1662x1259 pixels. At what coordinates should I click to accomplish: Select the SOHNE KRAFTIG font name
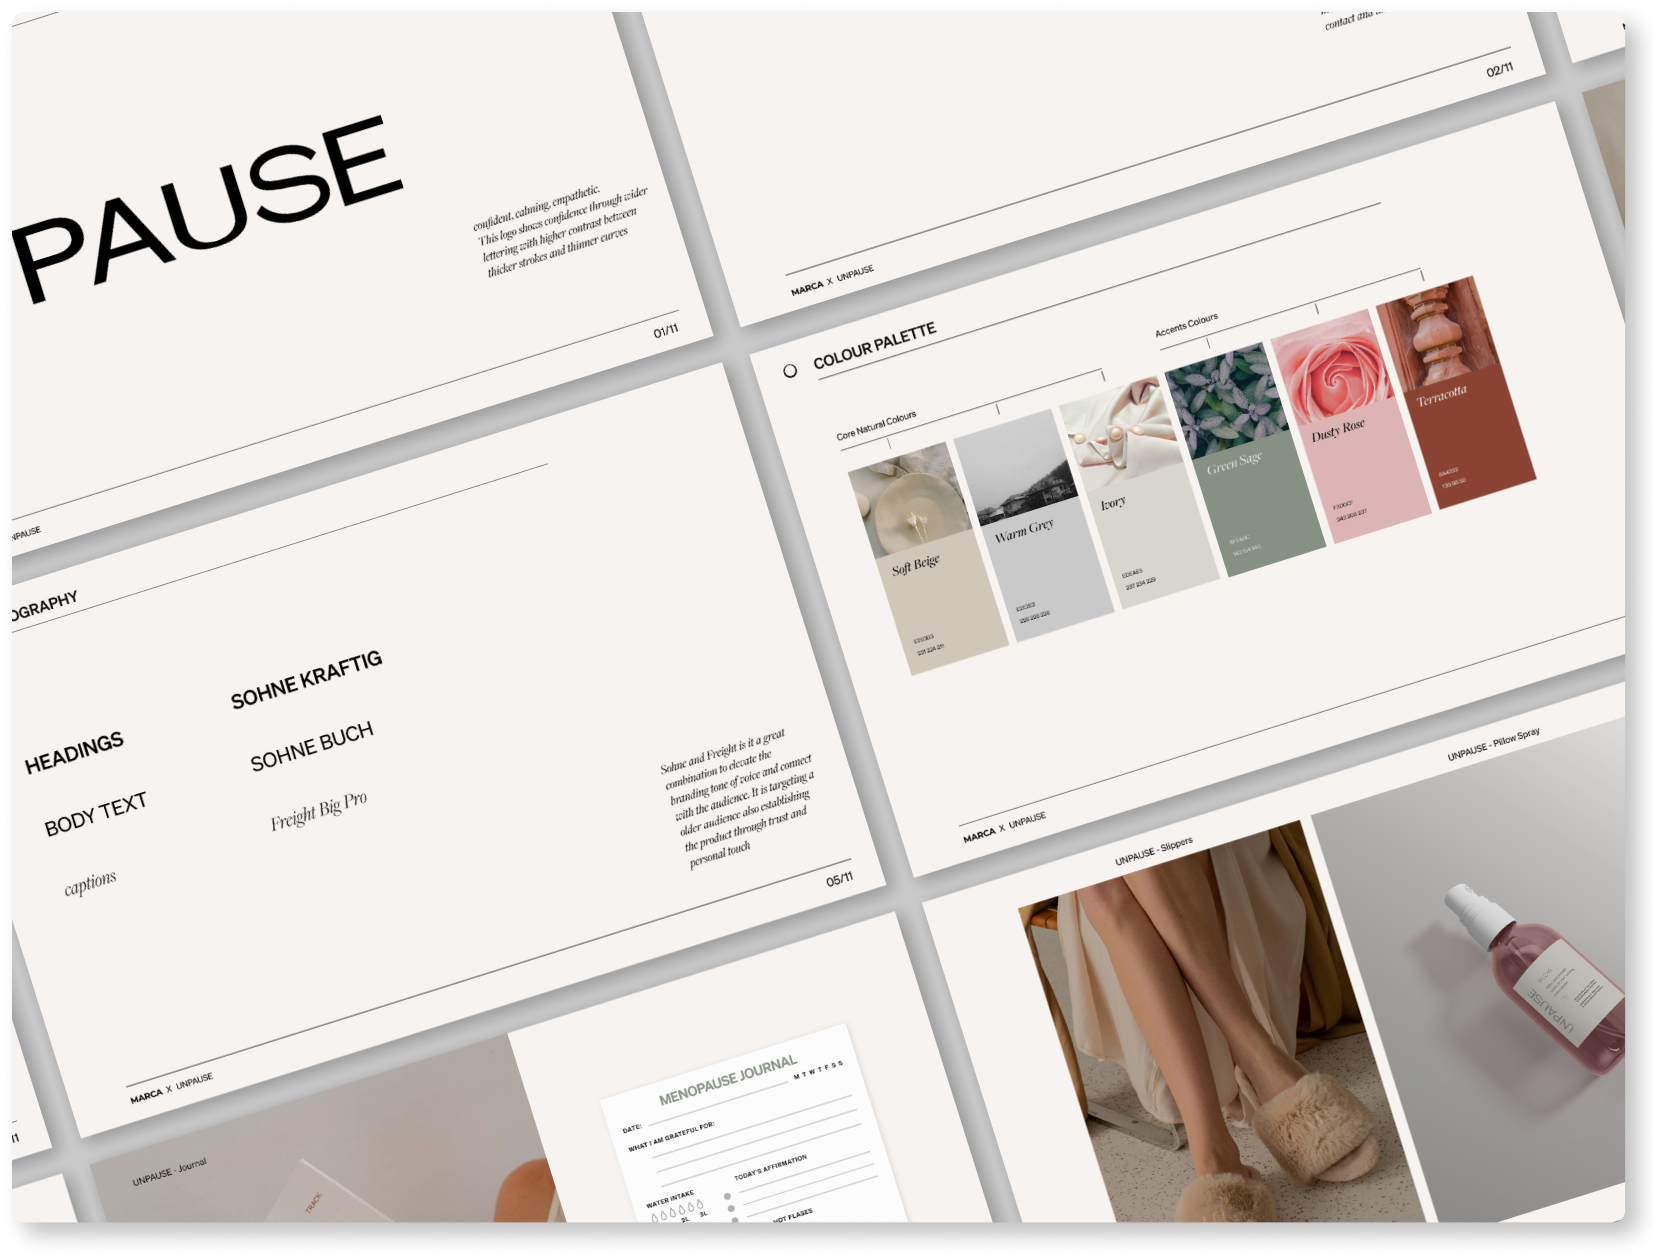(307, 680)
